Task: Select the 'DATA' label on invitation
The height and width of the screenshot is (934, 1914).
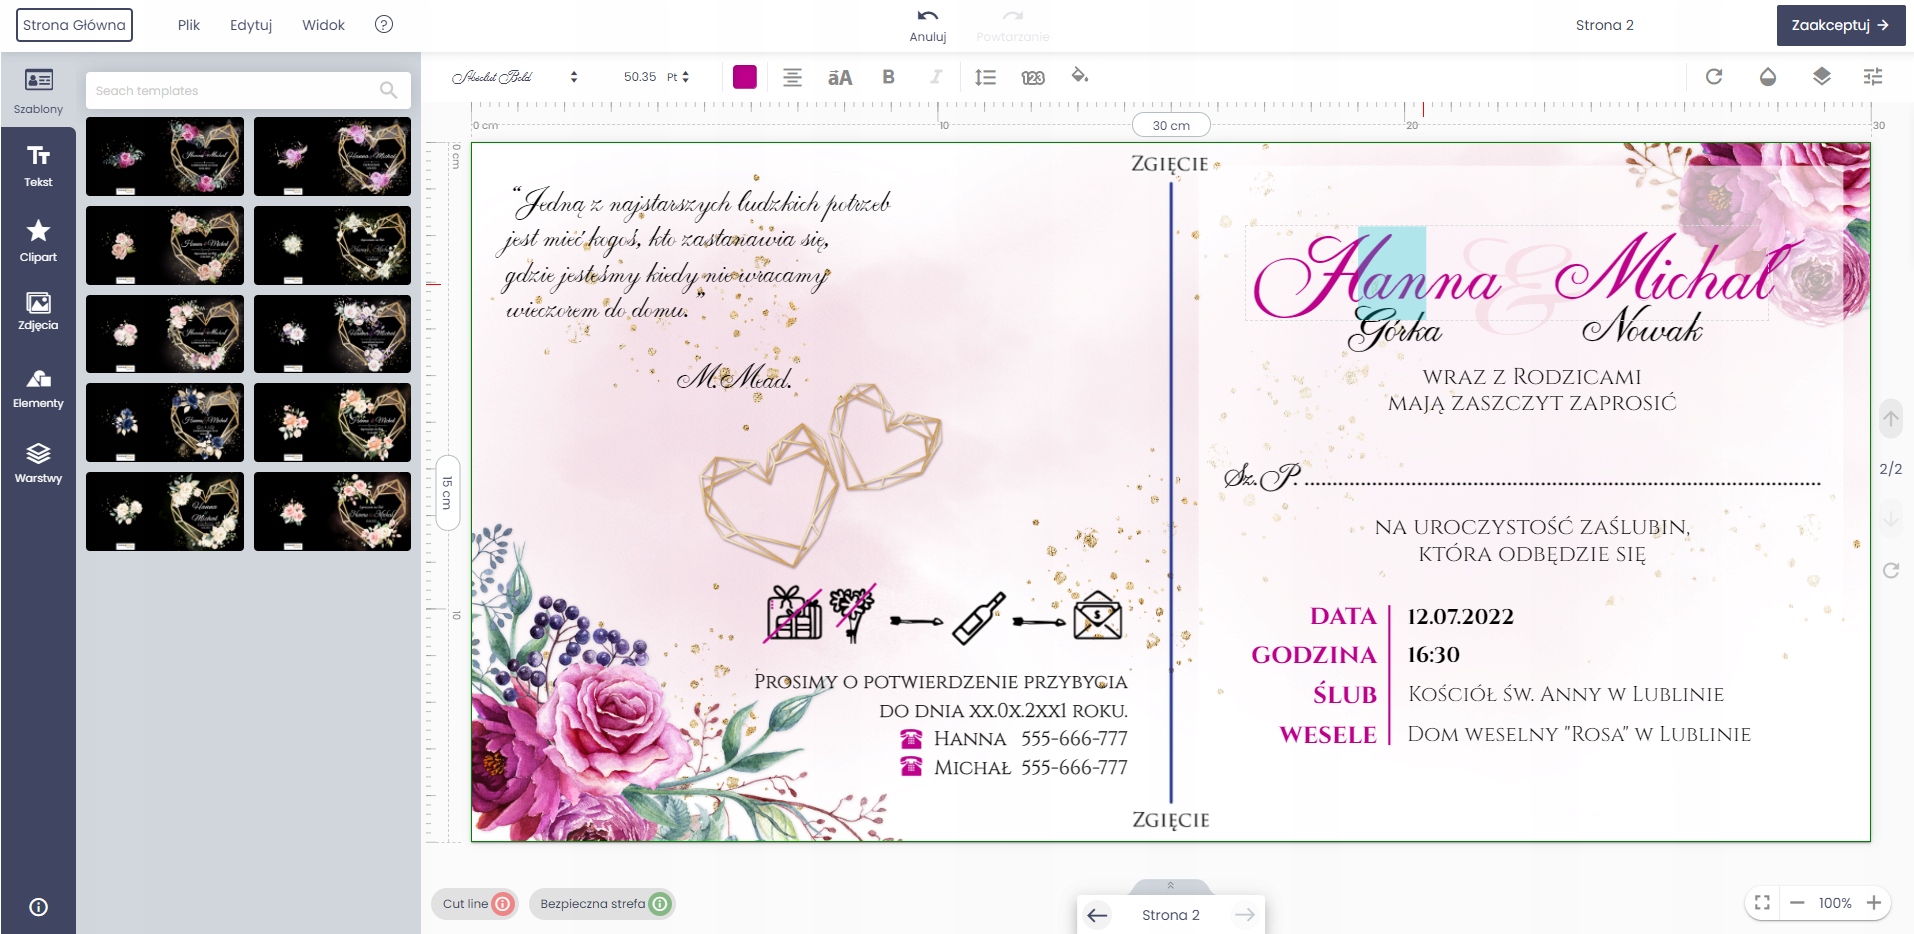Action: pos(1343,616)
